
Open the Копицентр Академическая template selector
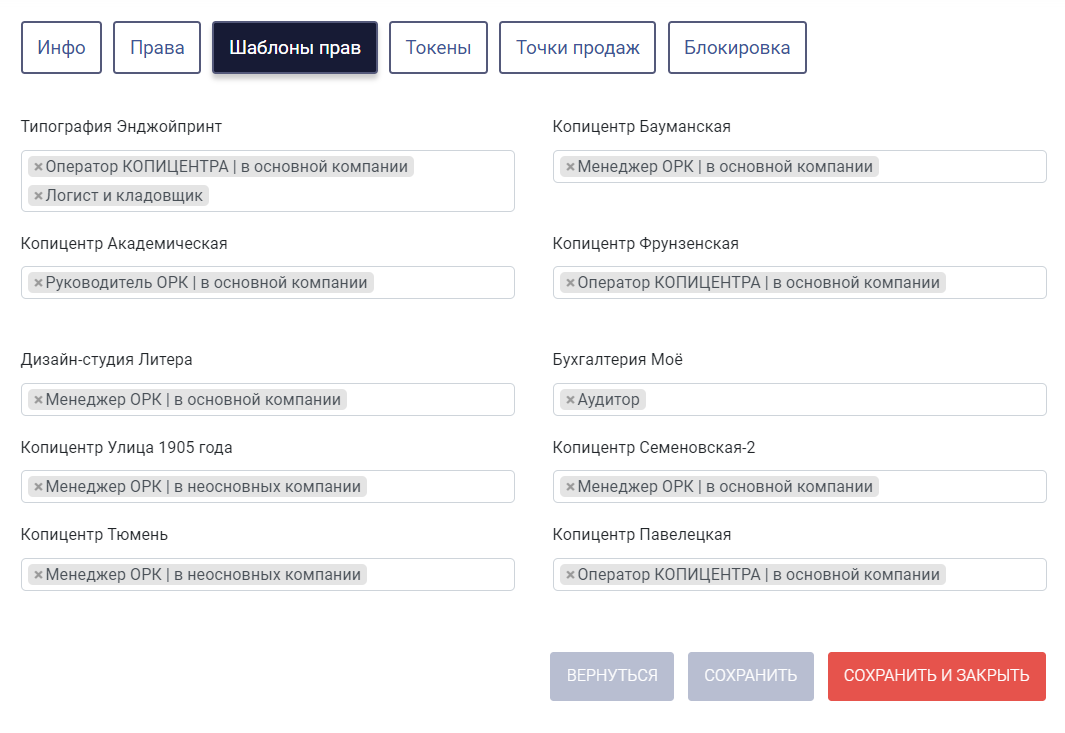pyautogui.click(x=268, y=283)
